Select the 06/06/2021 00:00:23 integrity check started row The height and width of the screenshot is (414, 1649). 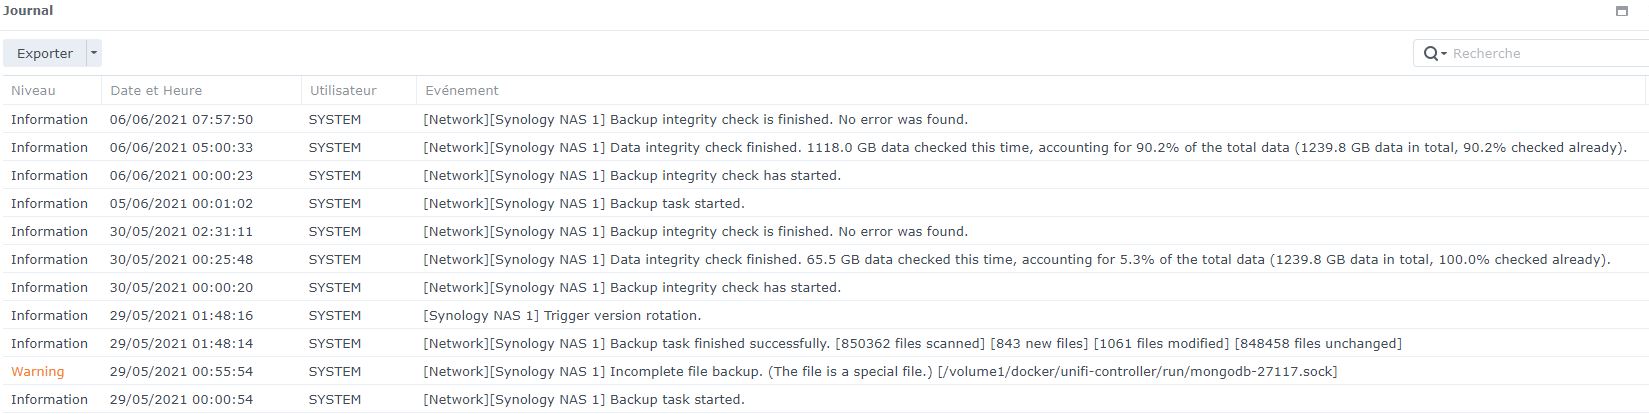click(x=632, y=175)
